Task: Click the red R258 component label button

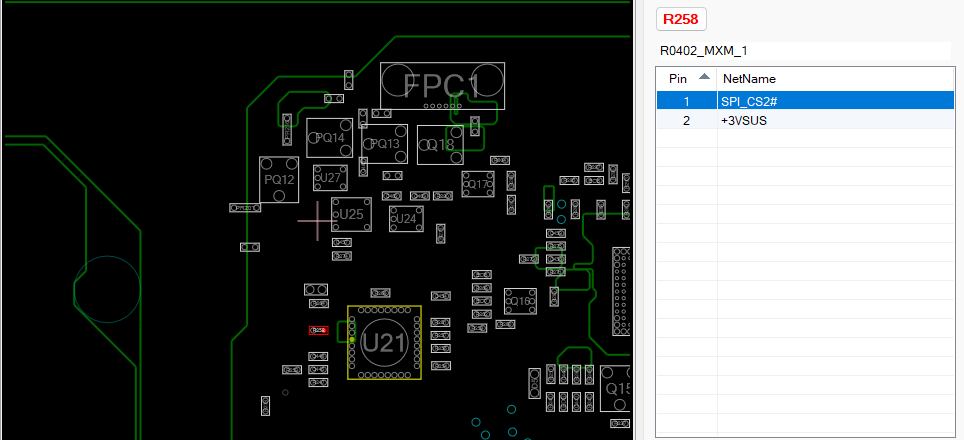Action: [x=681, y=19]
